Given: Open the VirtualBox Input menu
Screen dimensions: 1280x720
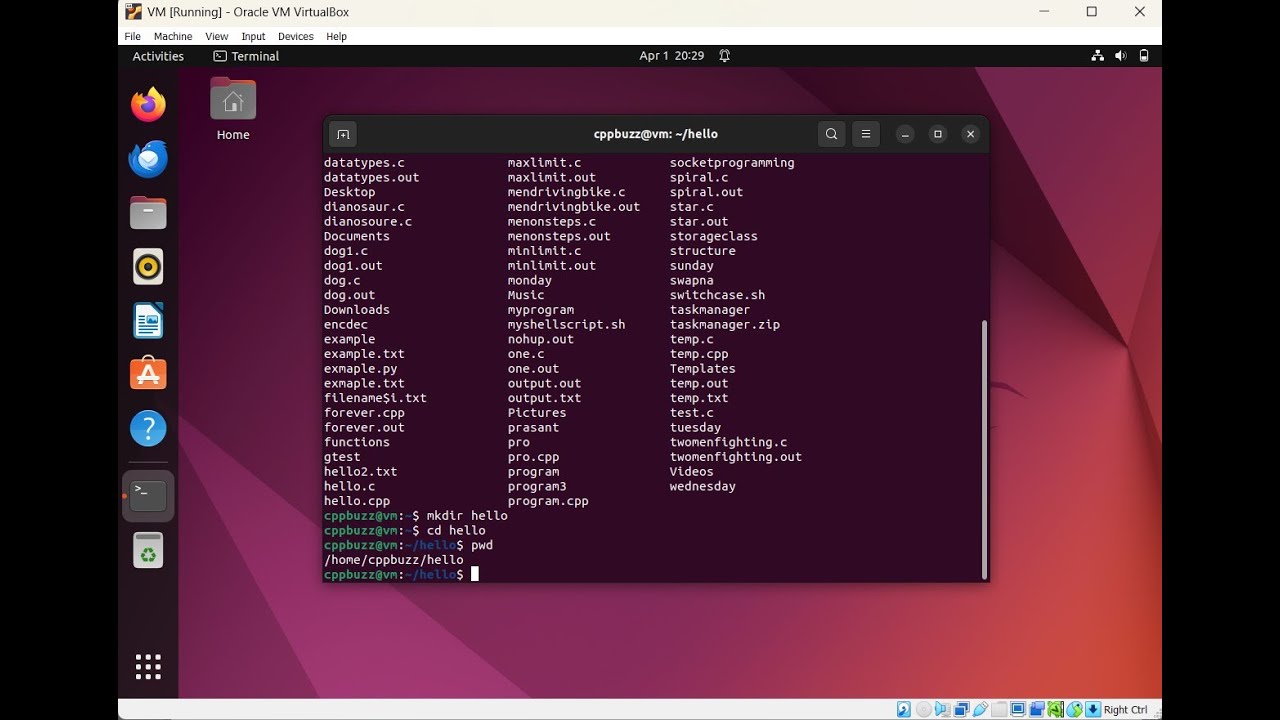Looking at the screenshot, I should (253, 36).
